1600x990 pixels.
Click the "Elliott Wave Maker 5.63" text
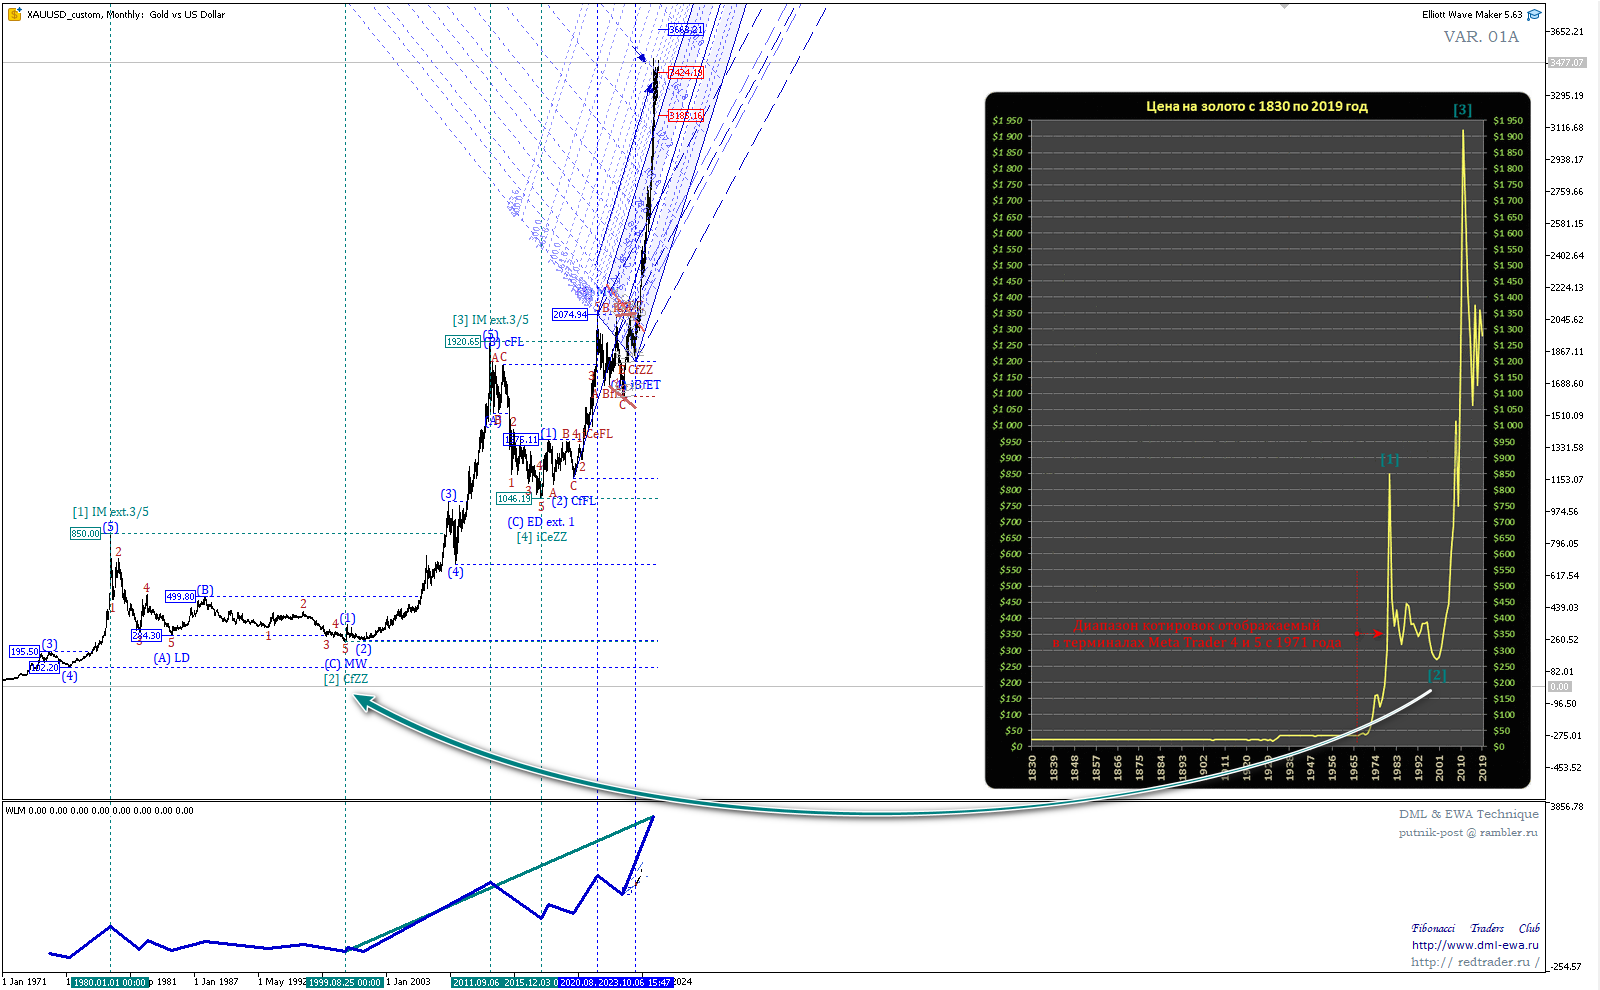point(1472,14)
